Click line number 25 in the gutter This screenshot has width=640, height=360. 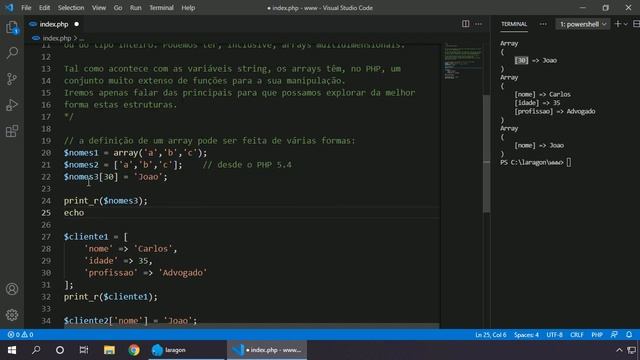(x=46, y=213)
